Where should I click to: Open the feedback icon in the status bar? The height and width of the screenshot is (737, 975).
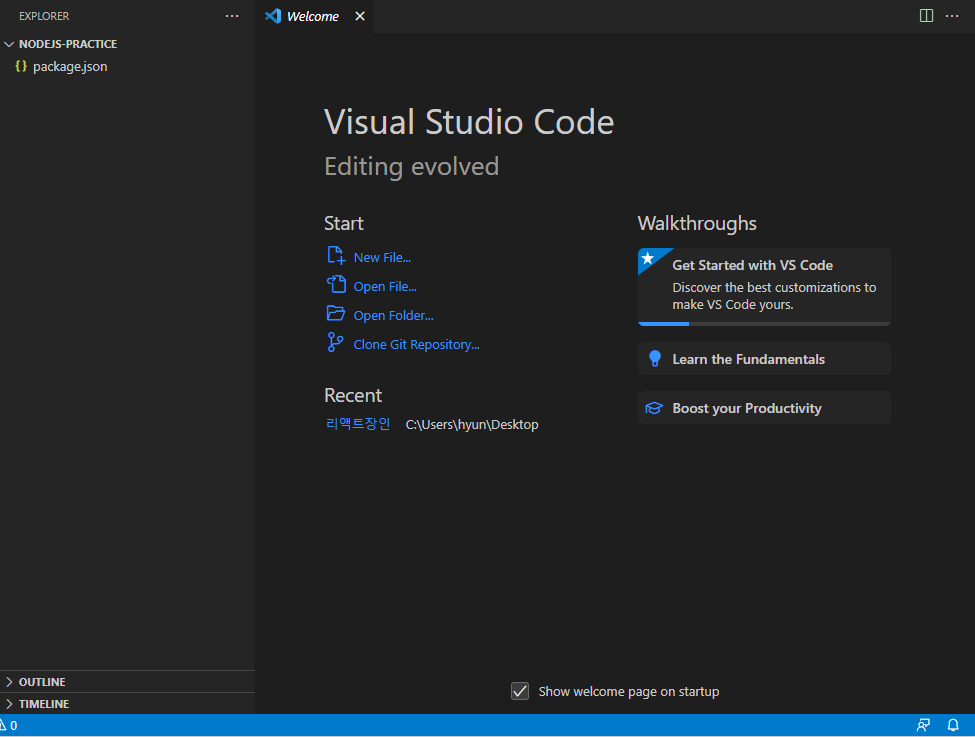[923, 725]
